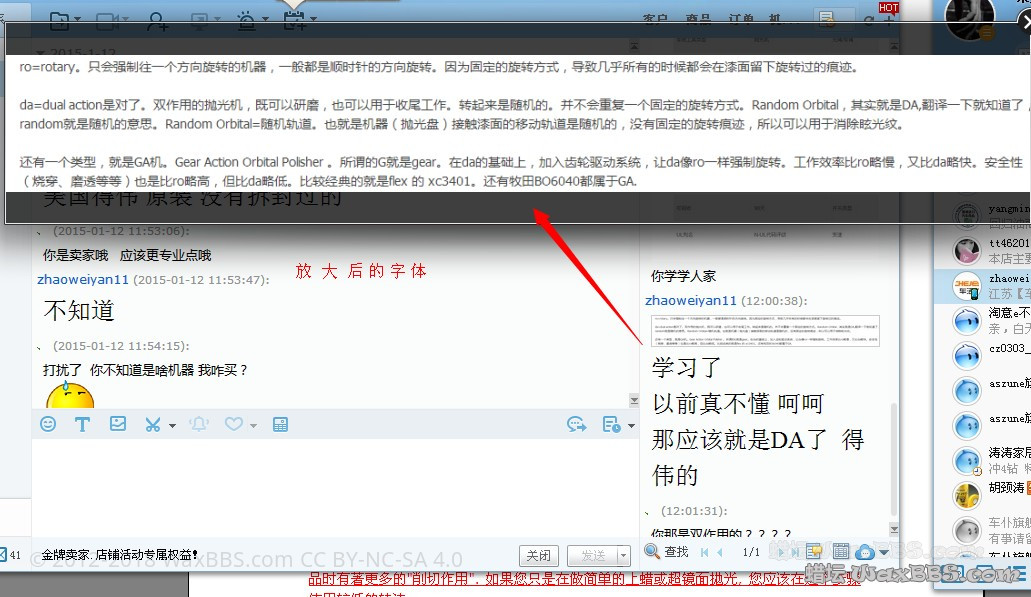
Task: Click the font text formatting icon
Action: point(82,424)
